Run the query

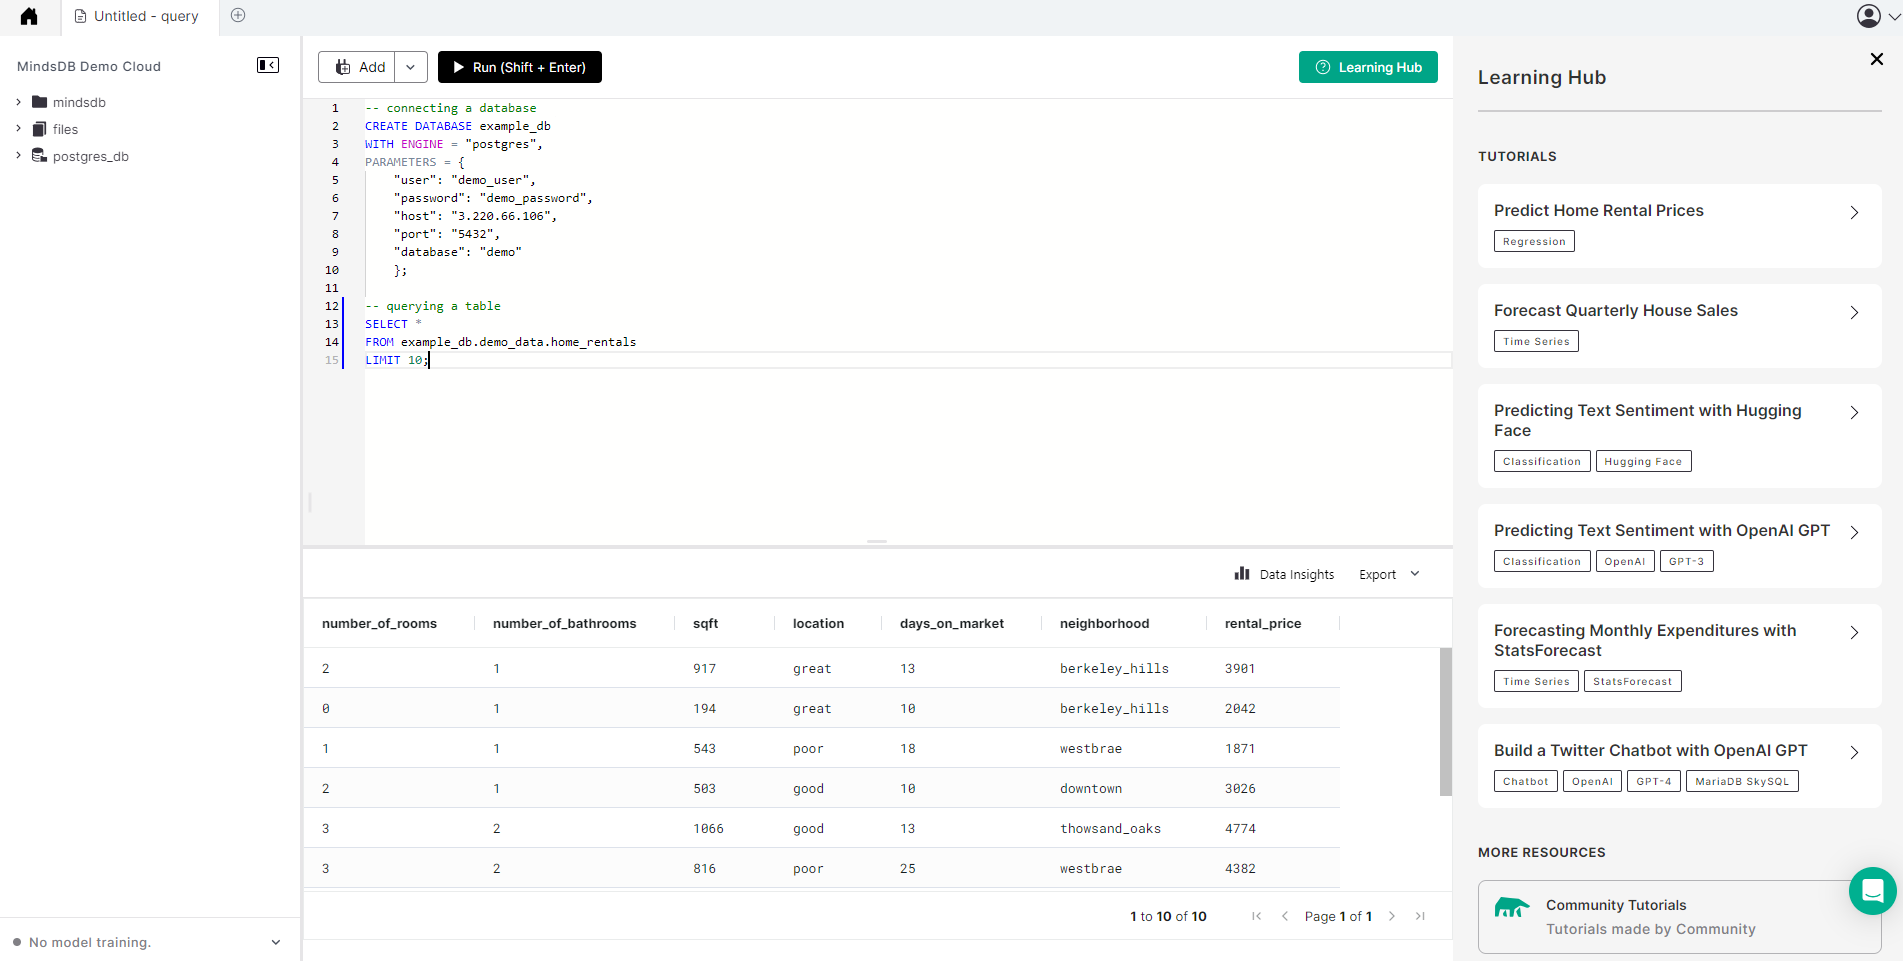tap(520, 67)
